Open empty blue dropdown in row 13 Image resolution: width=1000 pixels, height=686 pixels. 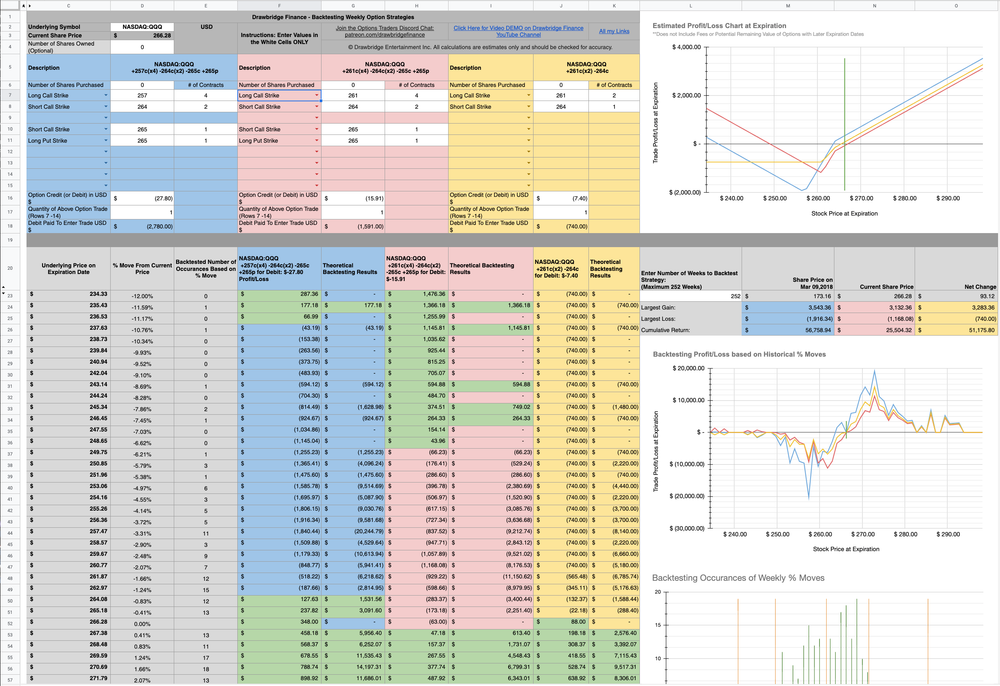pyautogui.click(x=106, y=163)
